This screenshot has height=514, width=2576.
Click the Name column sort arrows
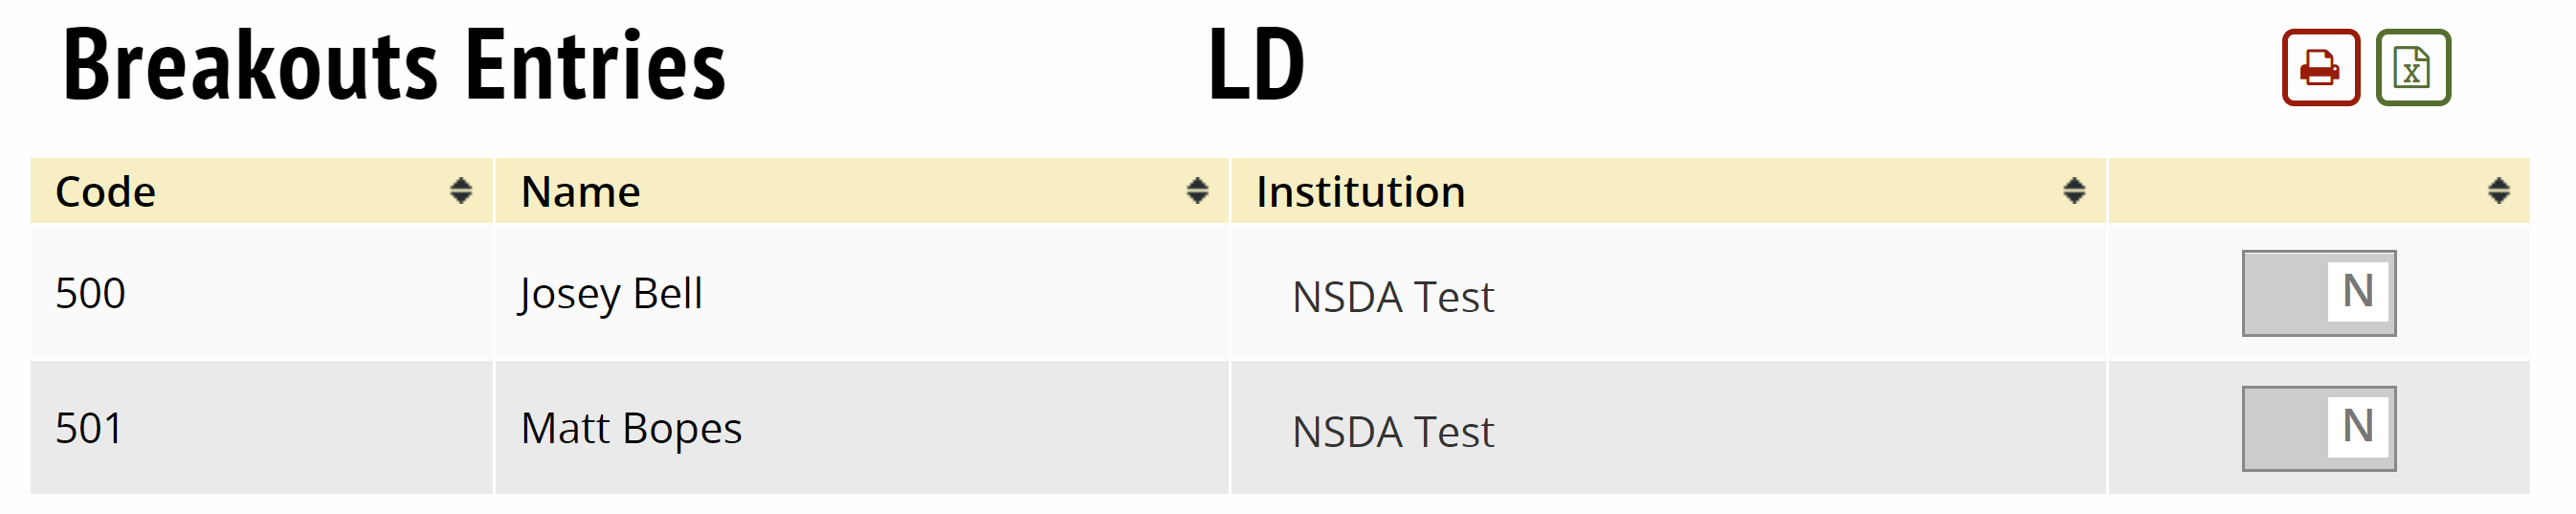pyautogui.click(x=1196, y=190)
